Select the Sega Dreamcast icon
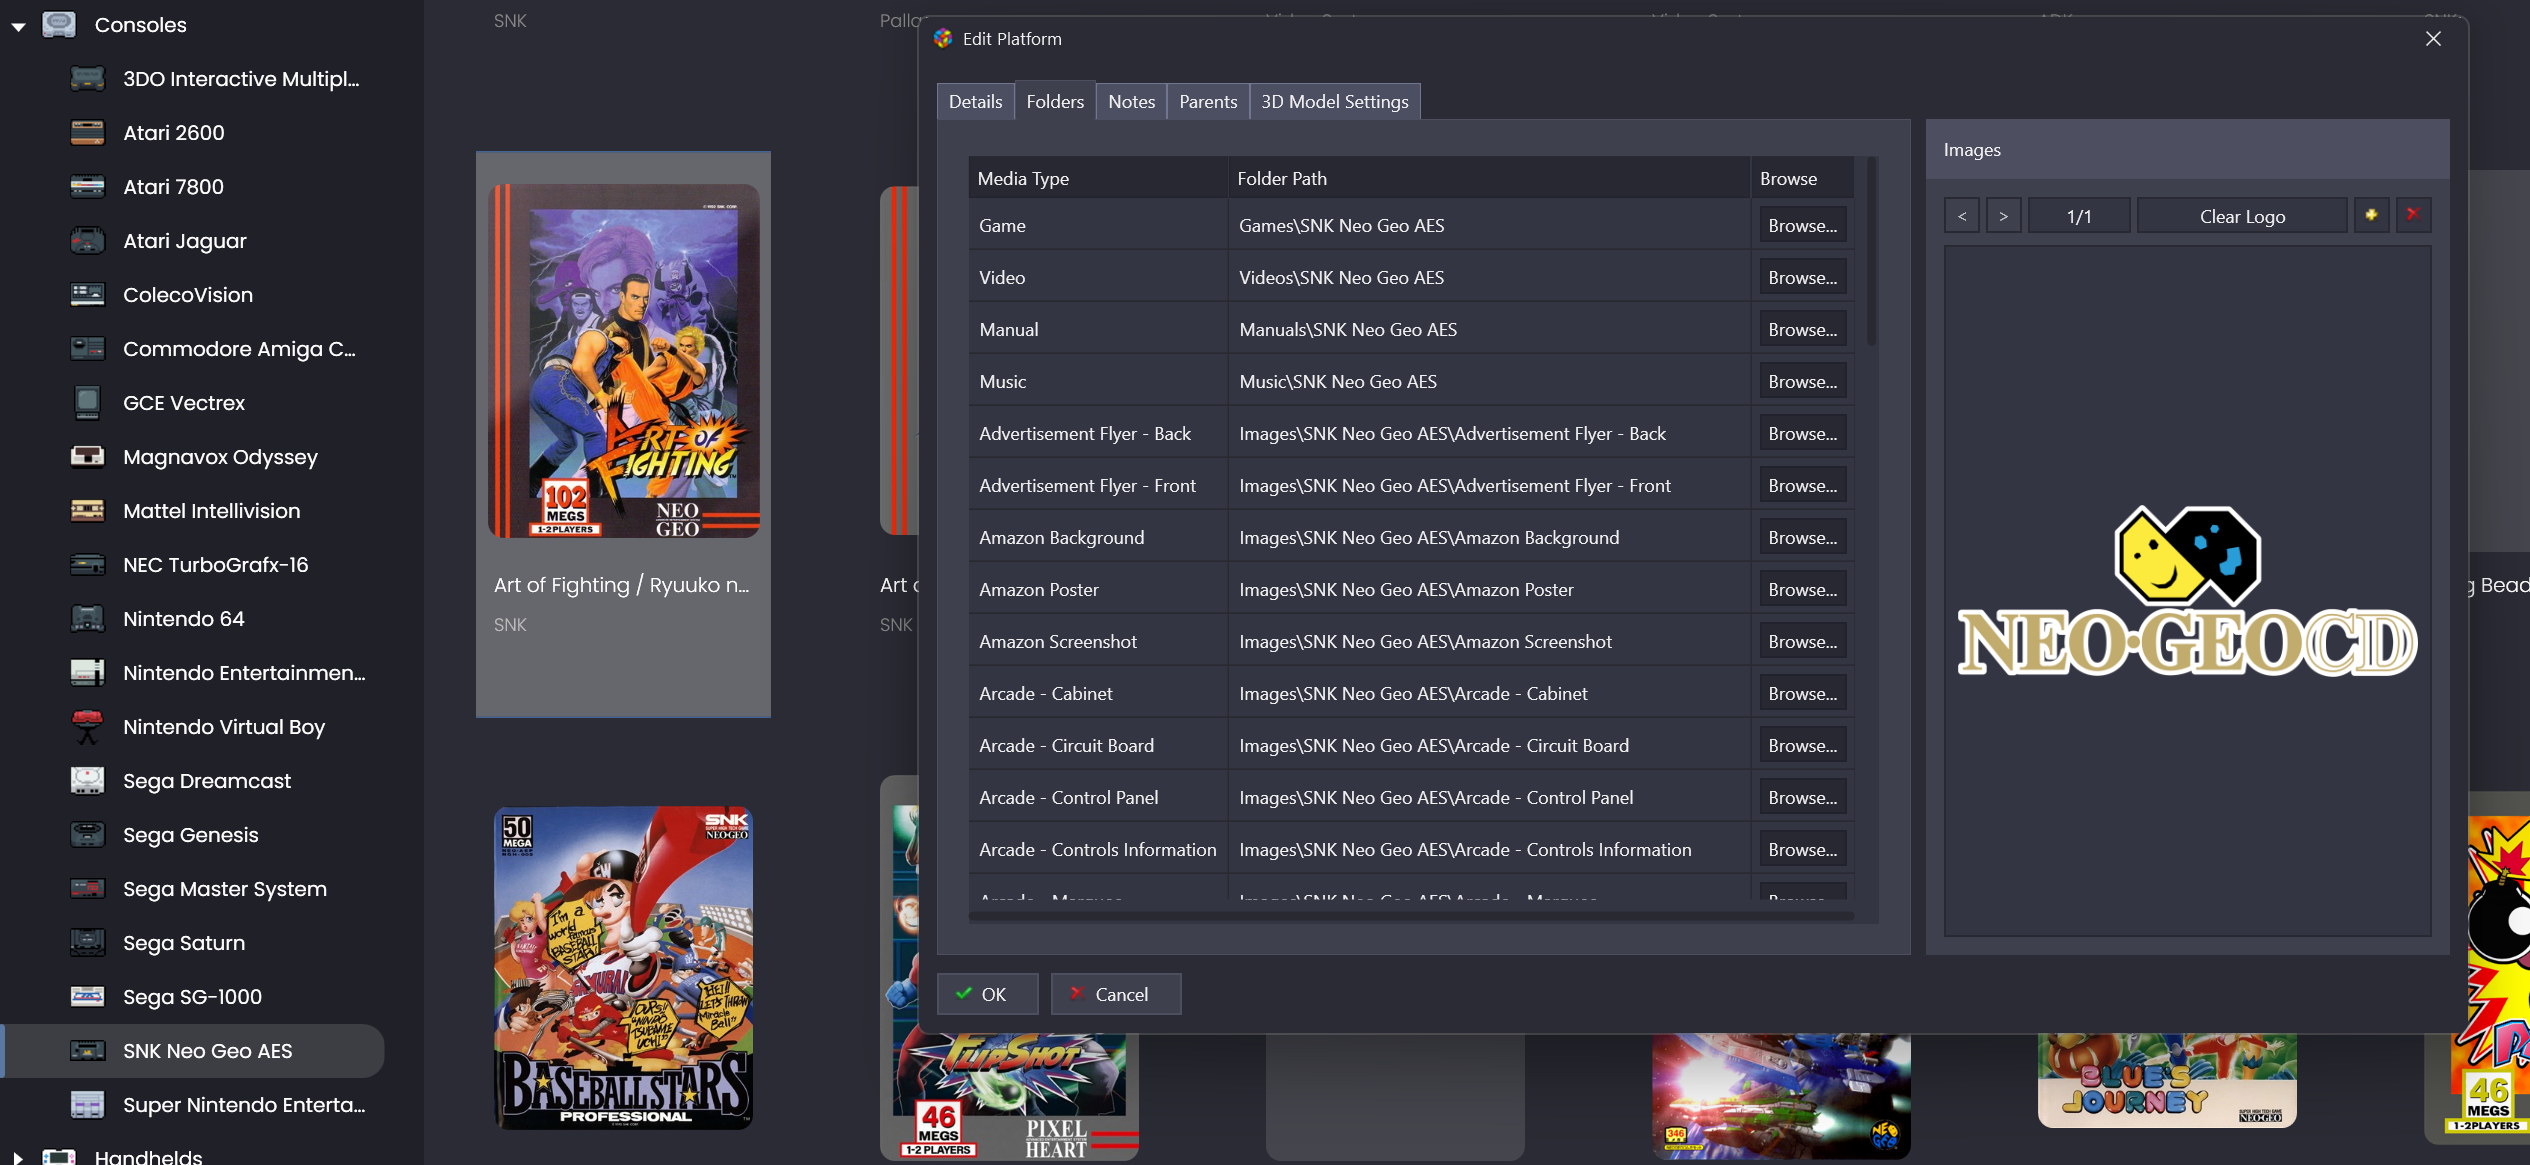 pos(87,780)
